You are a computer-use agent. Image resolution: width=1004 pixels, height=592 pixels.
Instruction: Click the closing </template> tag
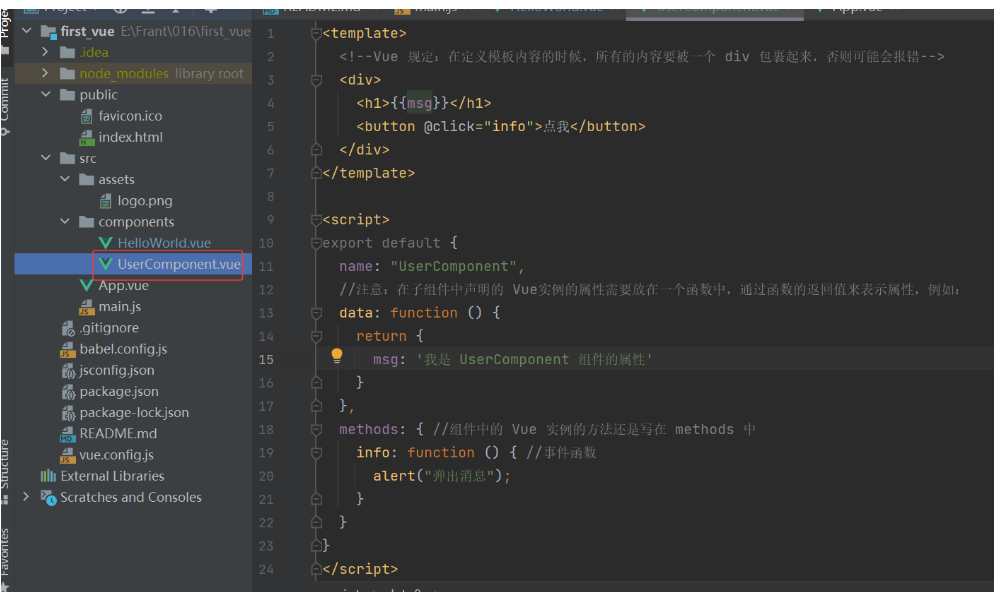coord(369,173)
